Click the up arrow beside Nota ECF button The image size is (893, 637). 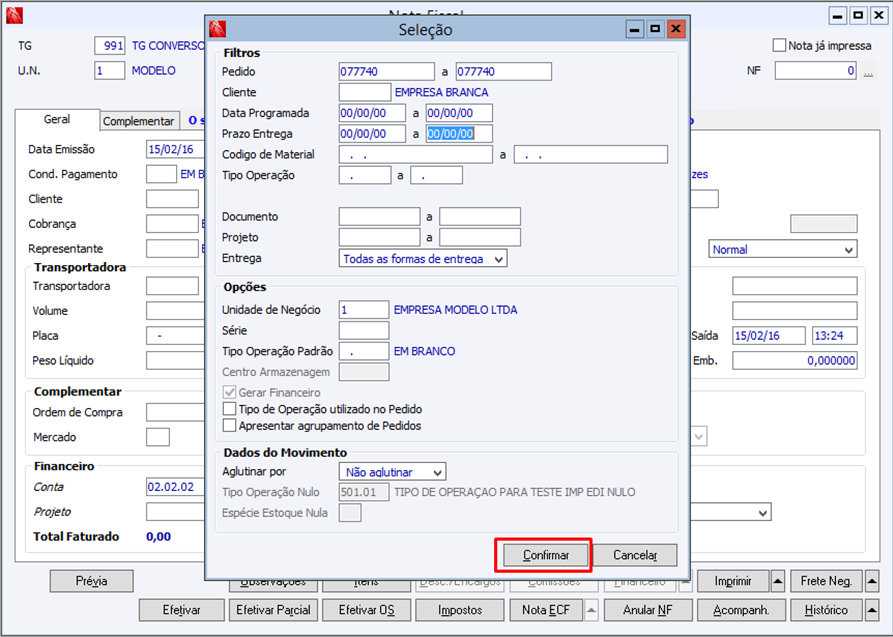(x=591, y=610)
